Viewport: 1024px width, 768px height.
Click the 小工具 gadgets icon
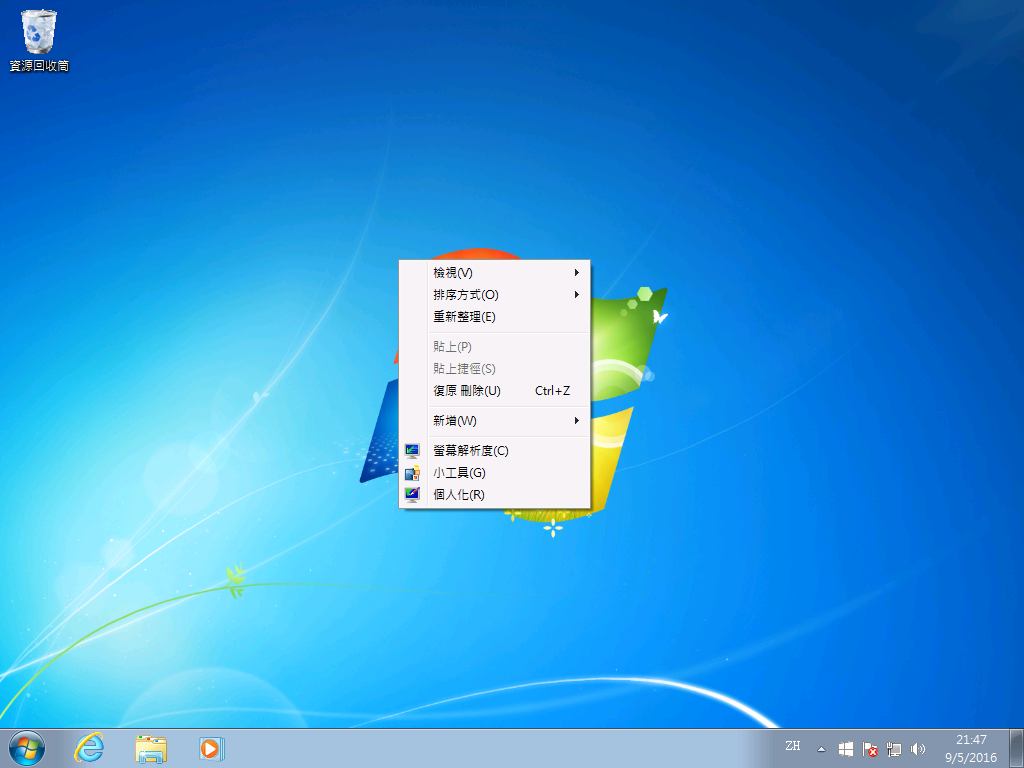coord(411,473)
